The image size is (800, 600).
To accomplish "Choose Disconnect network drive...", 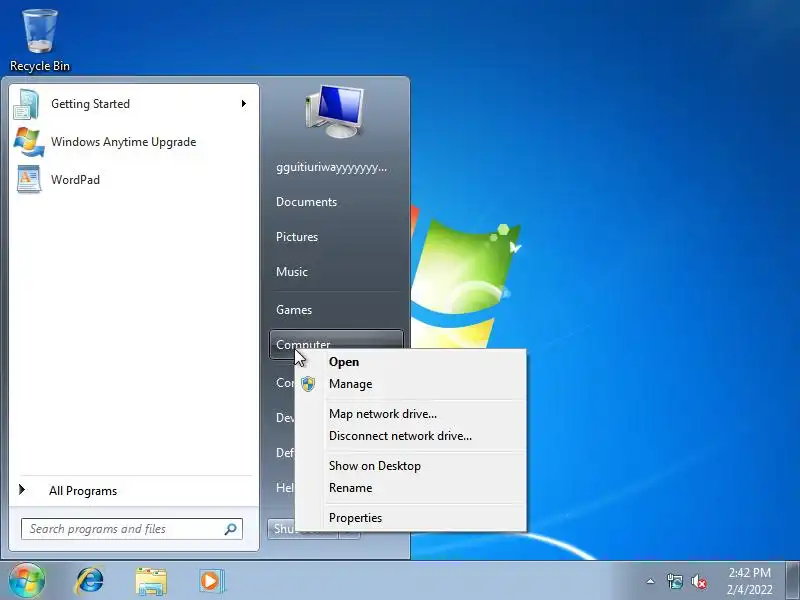I will 410,436.
